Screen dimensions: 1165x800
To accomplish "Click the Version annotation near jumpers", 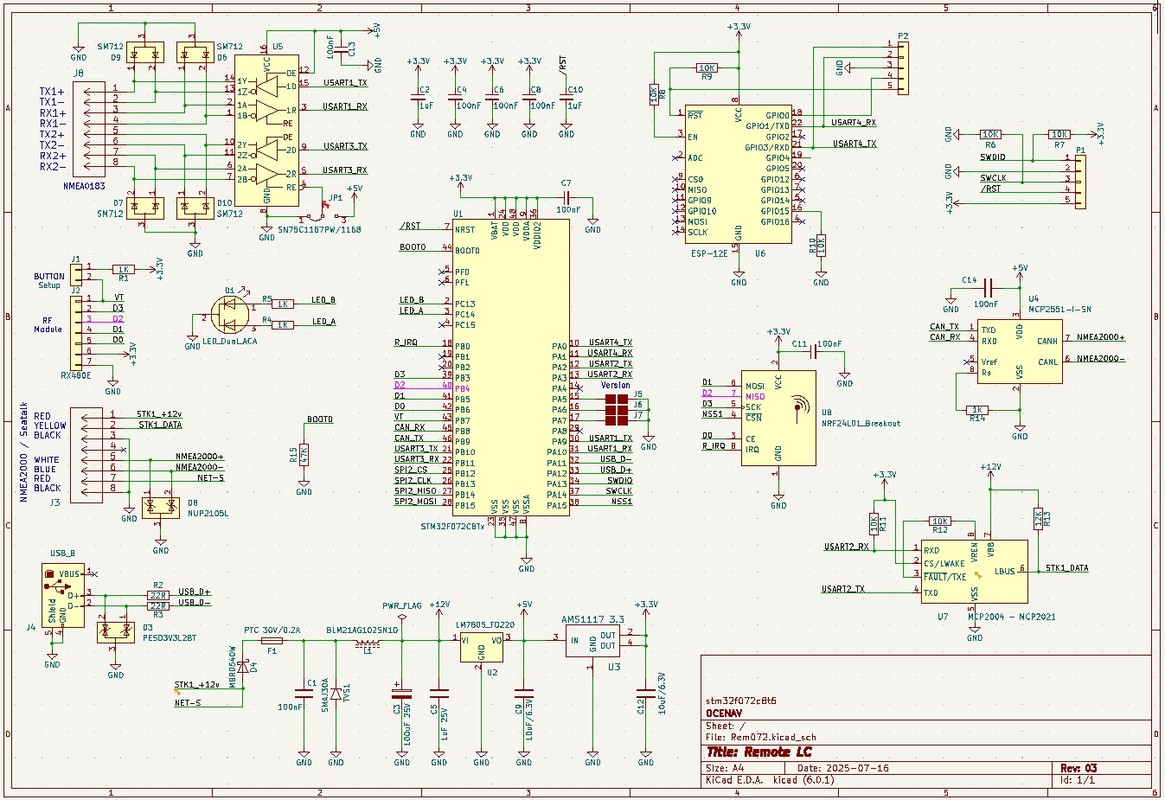I will (615, 386).
